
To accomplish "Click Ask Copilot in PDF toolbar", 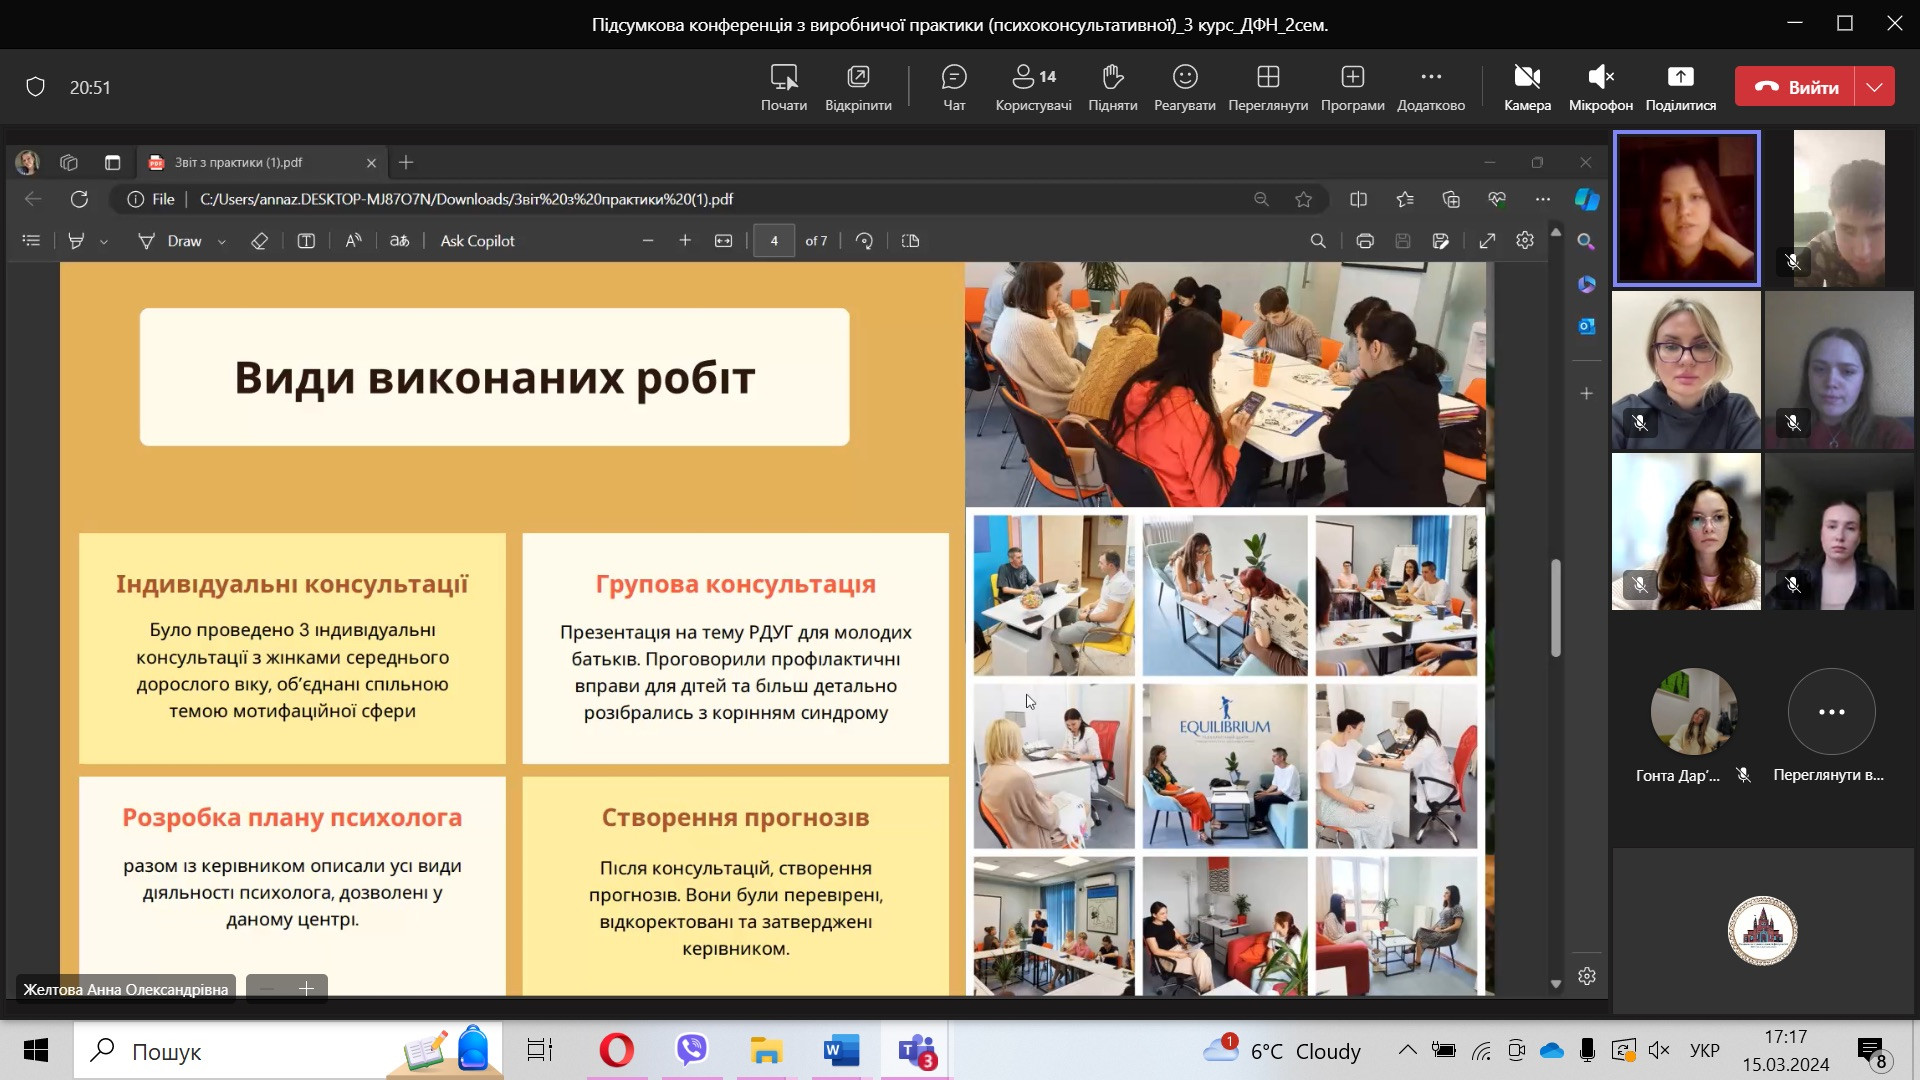I will (x=477, y=241).
